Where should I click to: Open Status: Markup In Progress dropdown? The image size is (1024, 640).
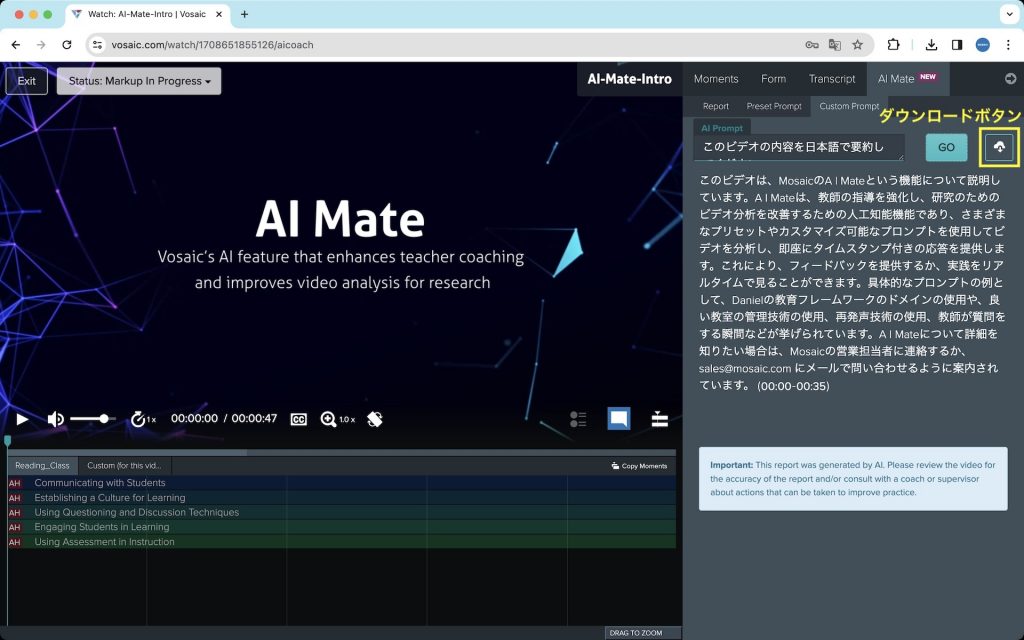click(139, 81)
